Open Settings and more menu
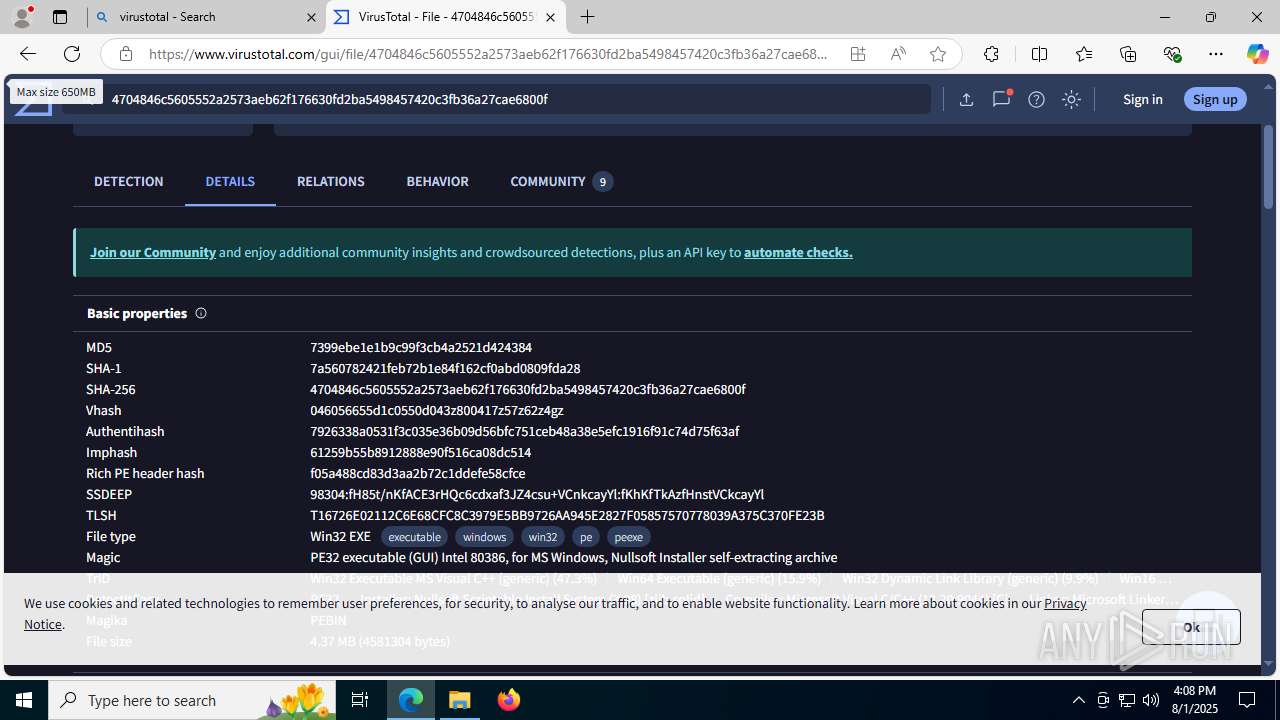 (1216, 54)
